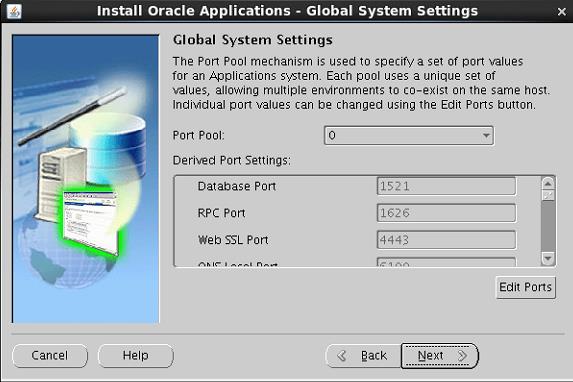Image resolution: width=573 pixels, height=382 pixels.
Task: Click the Cancel button
Action: coord(50,355)
